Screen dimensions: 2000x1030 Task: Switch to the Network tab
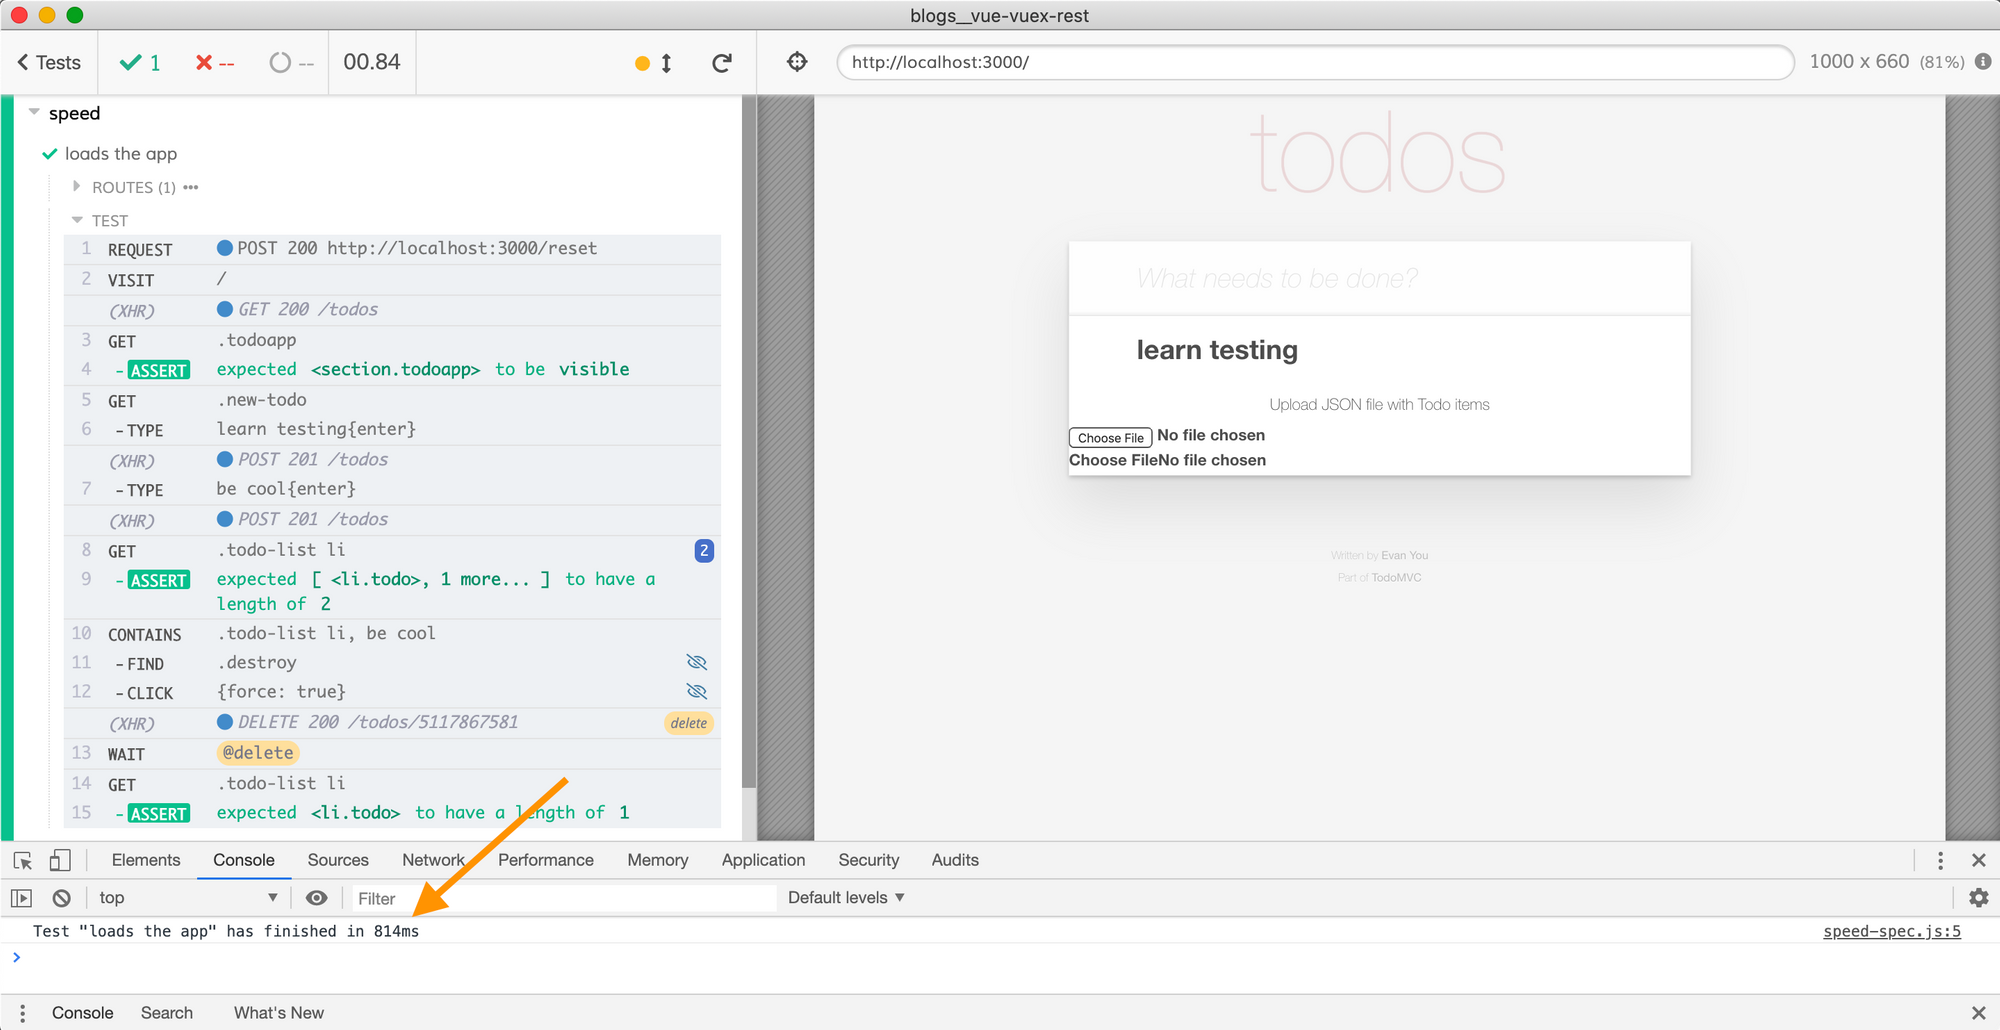433,860
